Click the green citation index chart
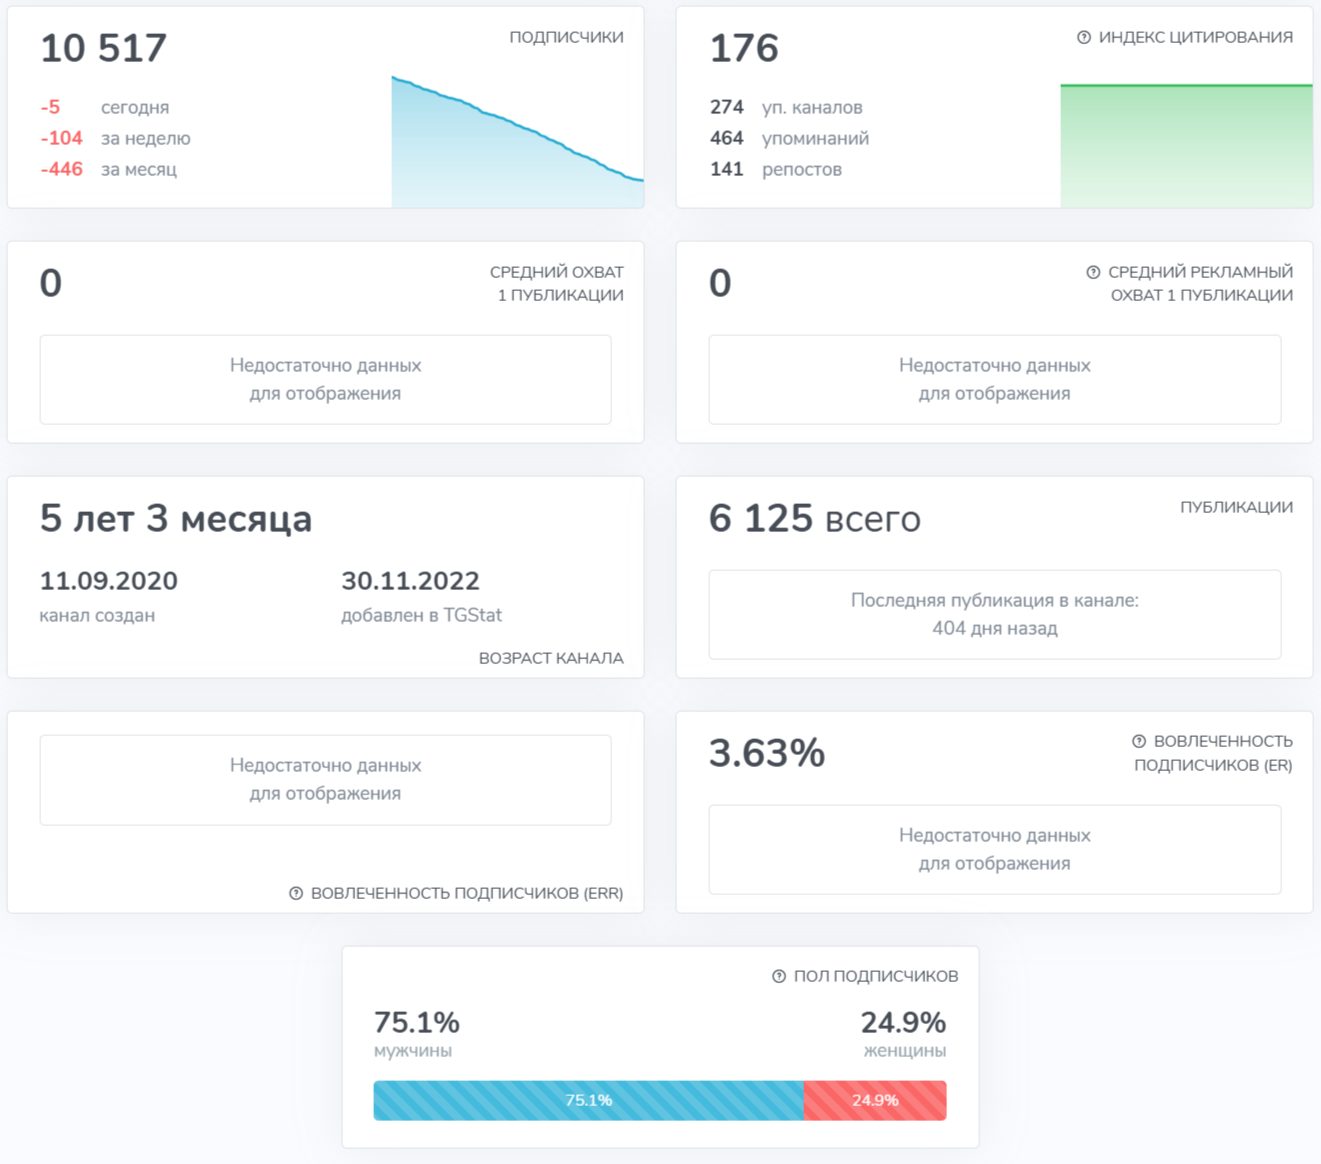 coord(1186,146)
